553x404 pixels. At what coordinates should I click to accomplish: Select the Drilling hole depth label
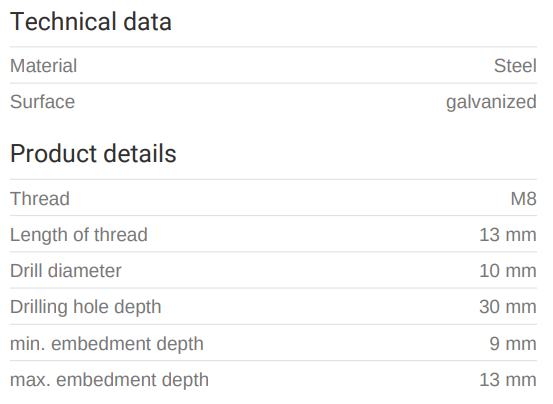point(85,307)
